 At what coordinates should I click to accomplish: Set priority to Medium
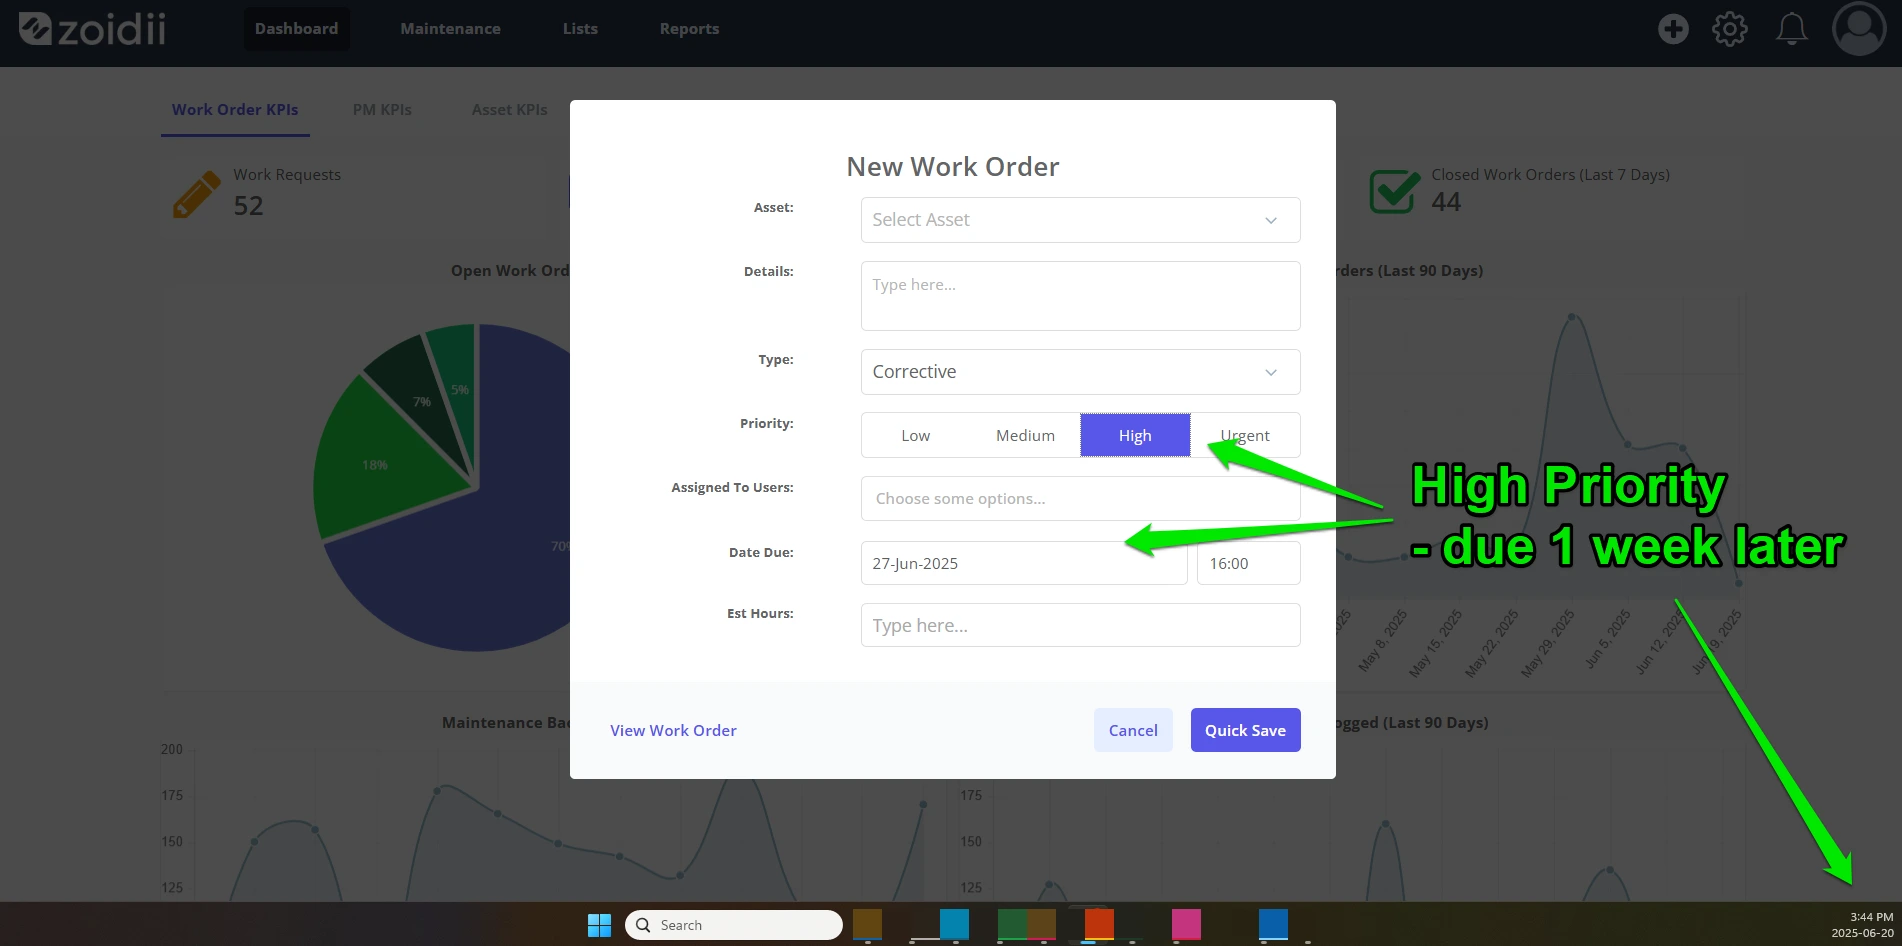[x=1025, y=435]
